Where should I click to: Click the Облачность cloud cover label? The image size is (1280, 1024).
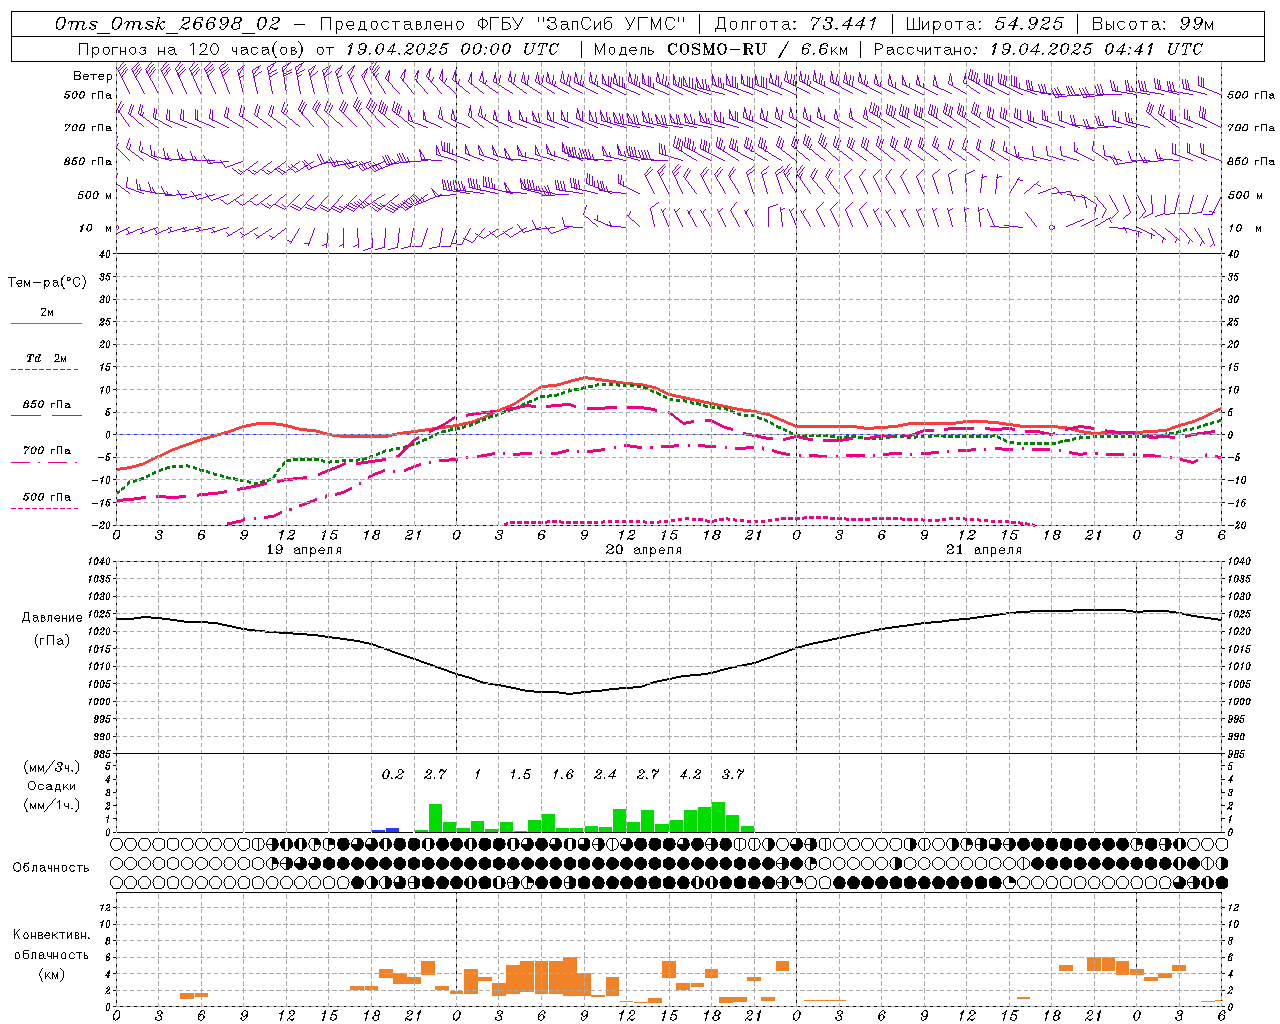coord(50,868)
